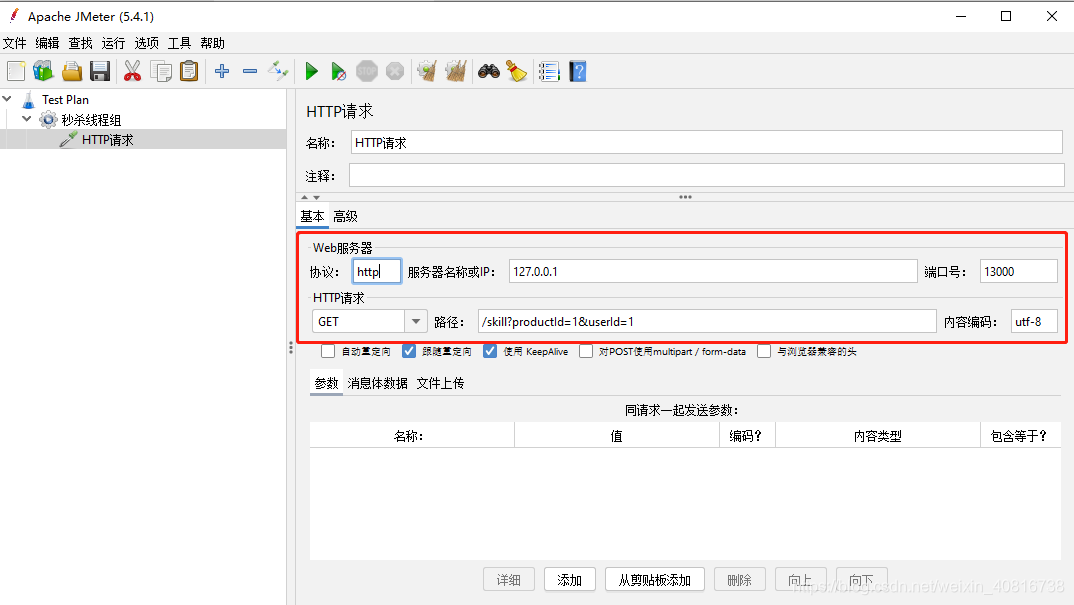
Task: Click the Copy icon
Action: [x=161, y=71]
